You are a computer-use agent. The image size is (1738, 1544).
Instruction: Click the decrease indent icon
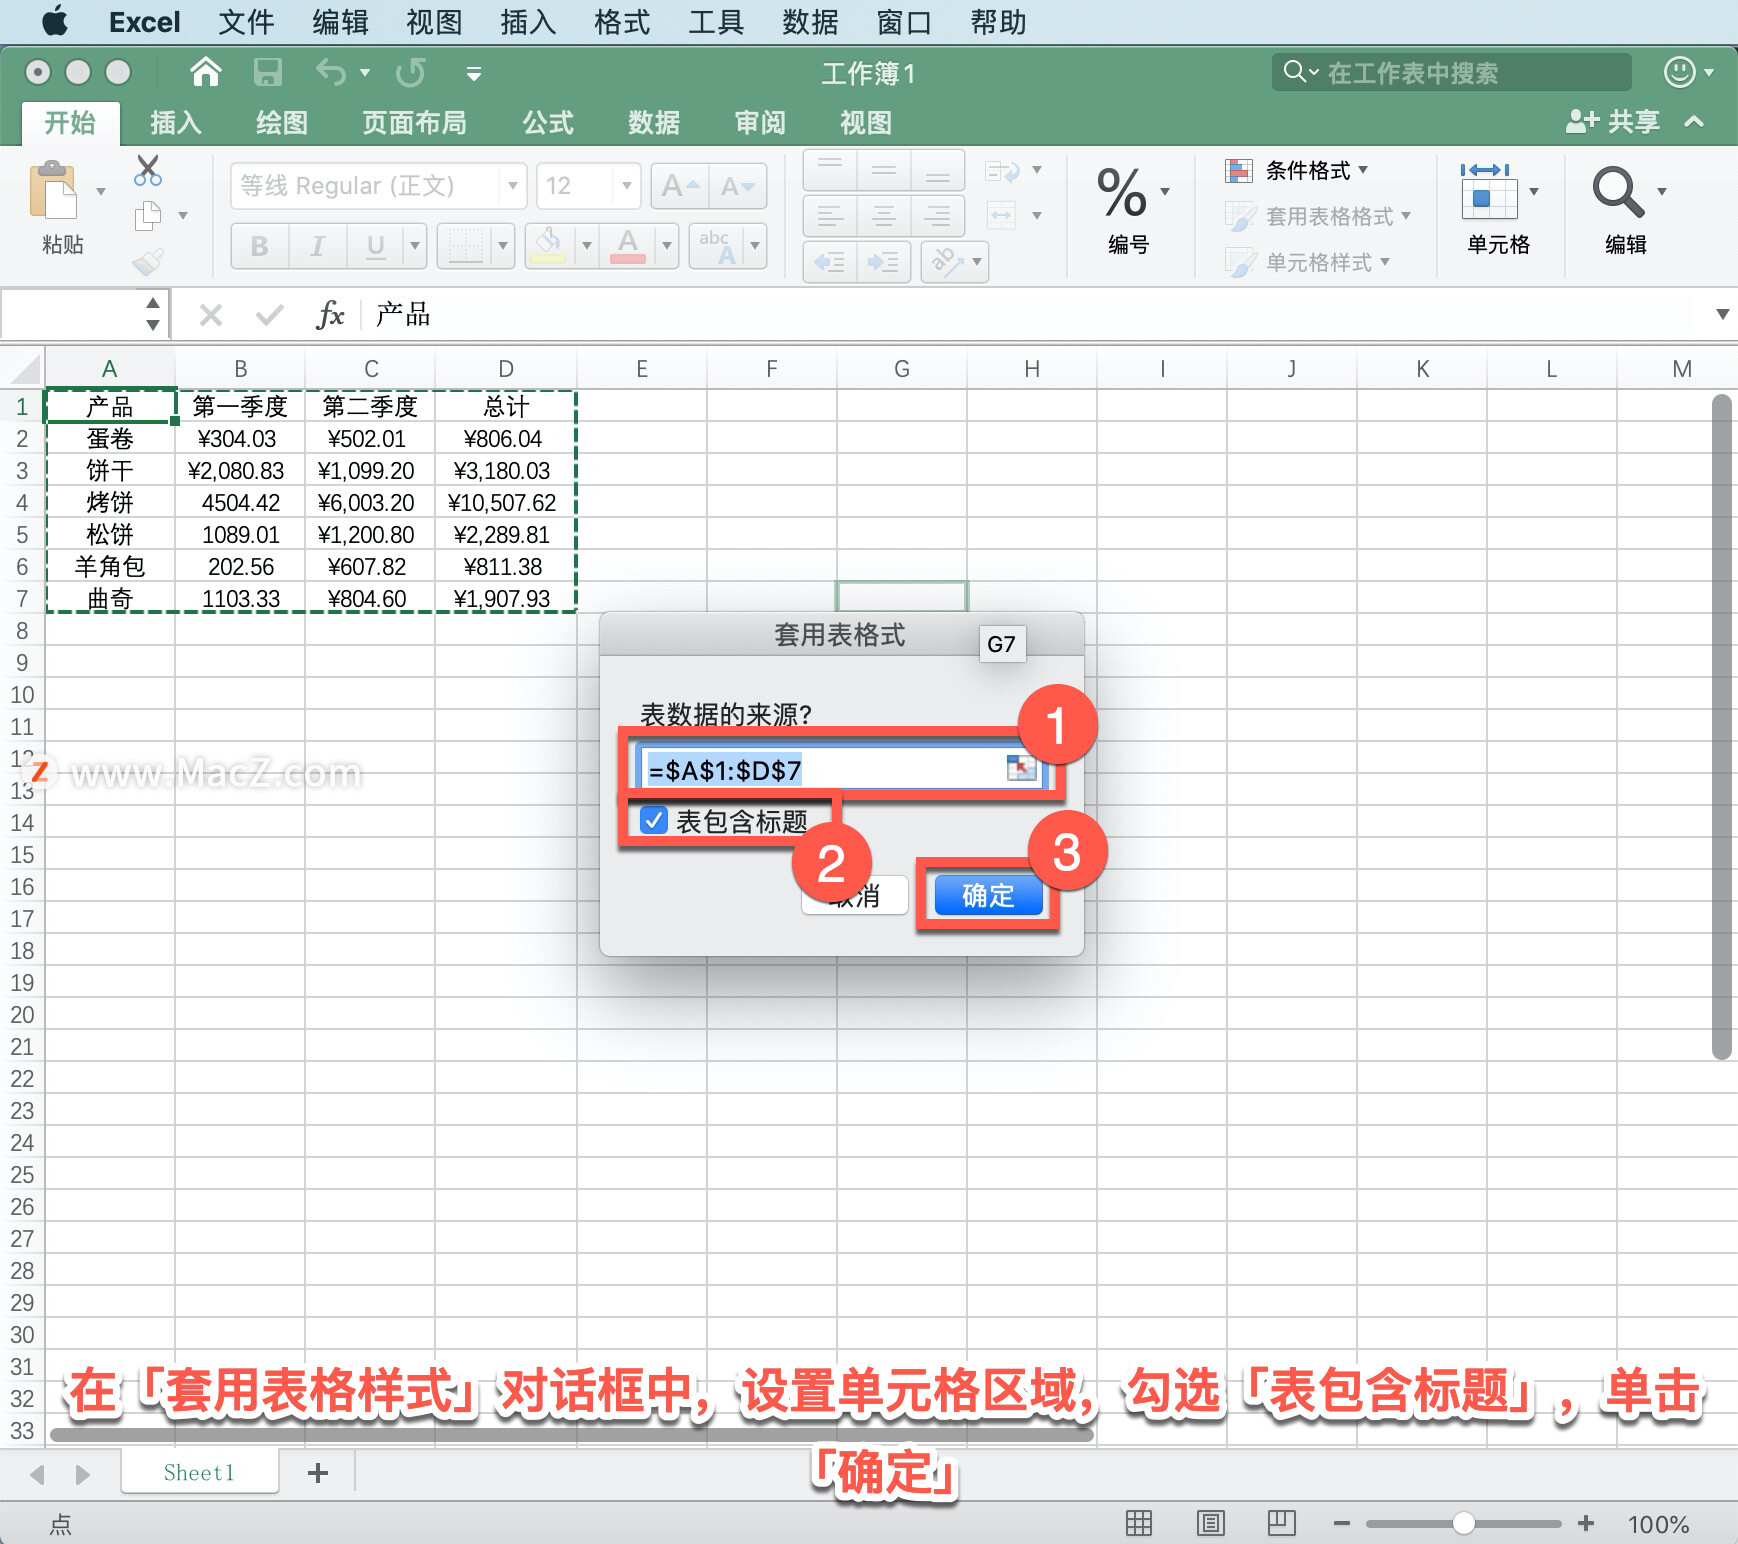830,262
